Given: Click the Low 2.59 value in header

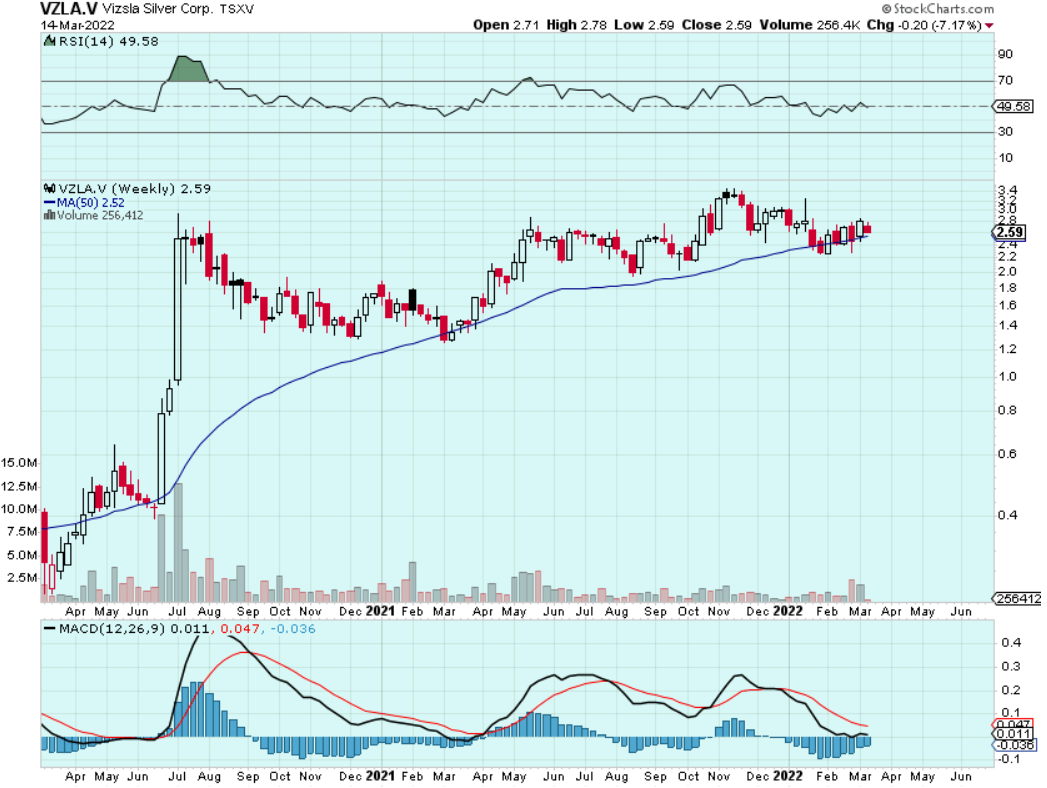Looking at the screenshot, I should coord(644,25).
